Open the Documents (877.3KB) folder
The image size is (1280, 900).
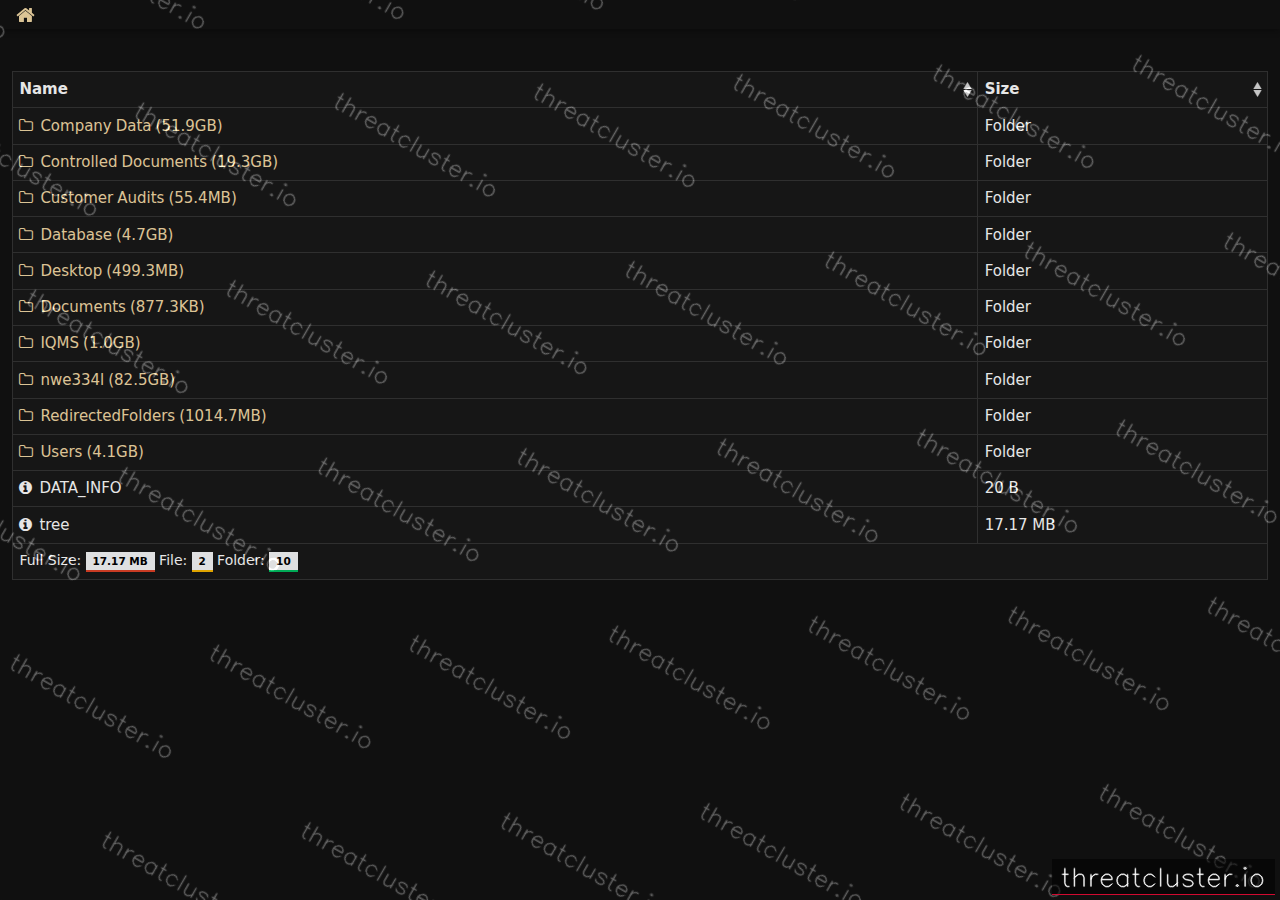(x=122, y=307)
